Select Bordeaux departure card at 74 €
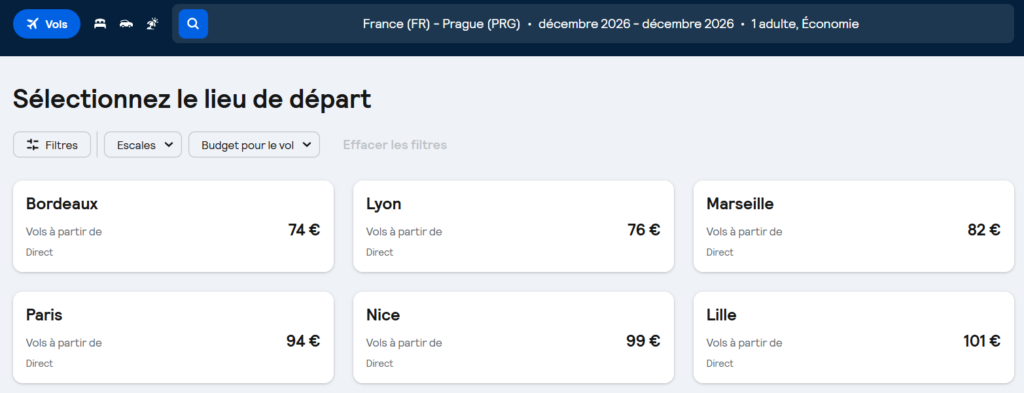Screen dimensions: 1024x393 point(173,227)
